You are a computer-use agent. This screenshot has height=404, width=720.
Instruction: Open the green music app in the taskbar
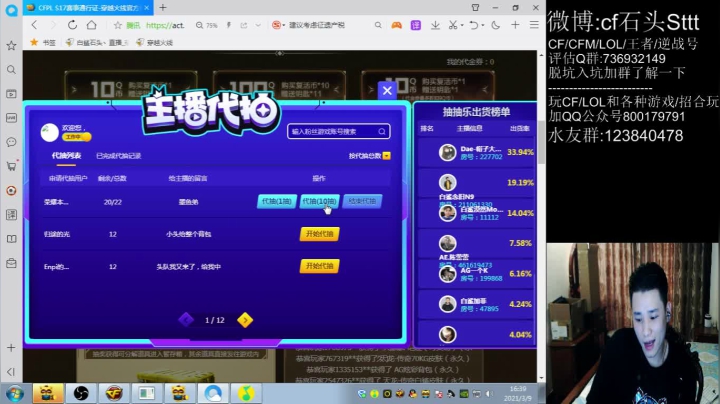pos(246,393)
